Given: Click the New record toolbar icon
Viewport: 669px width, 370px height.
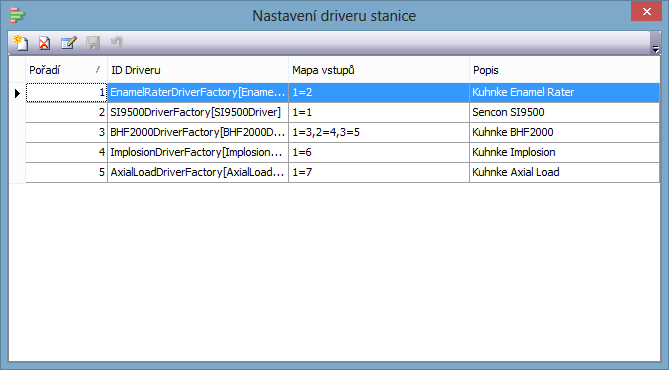Looking at the screenshot, I should (21, 43).
